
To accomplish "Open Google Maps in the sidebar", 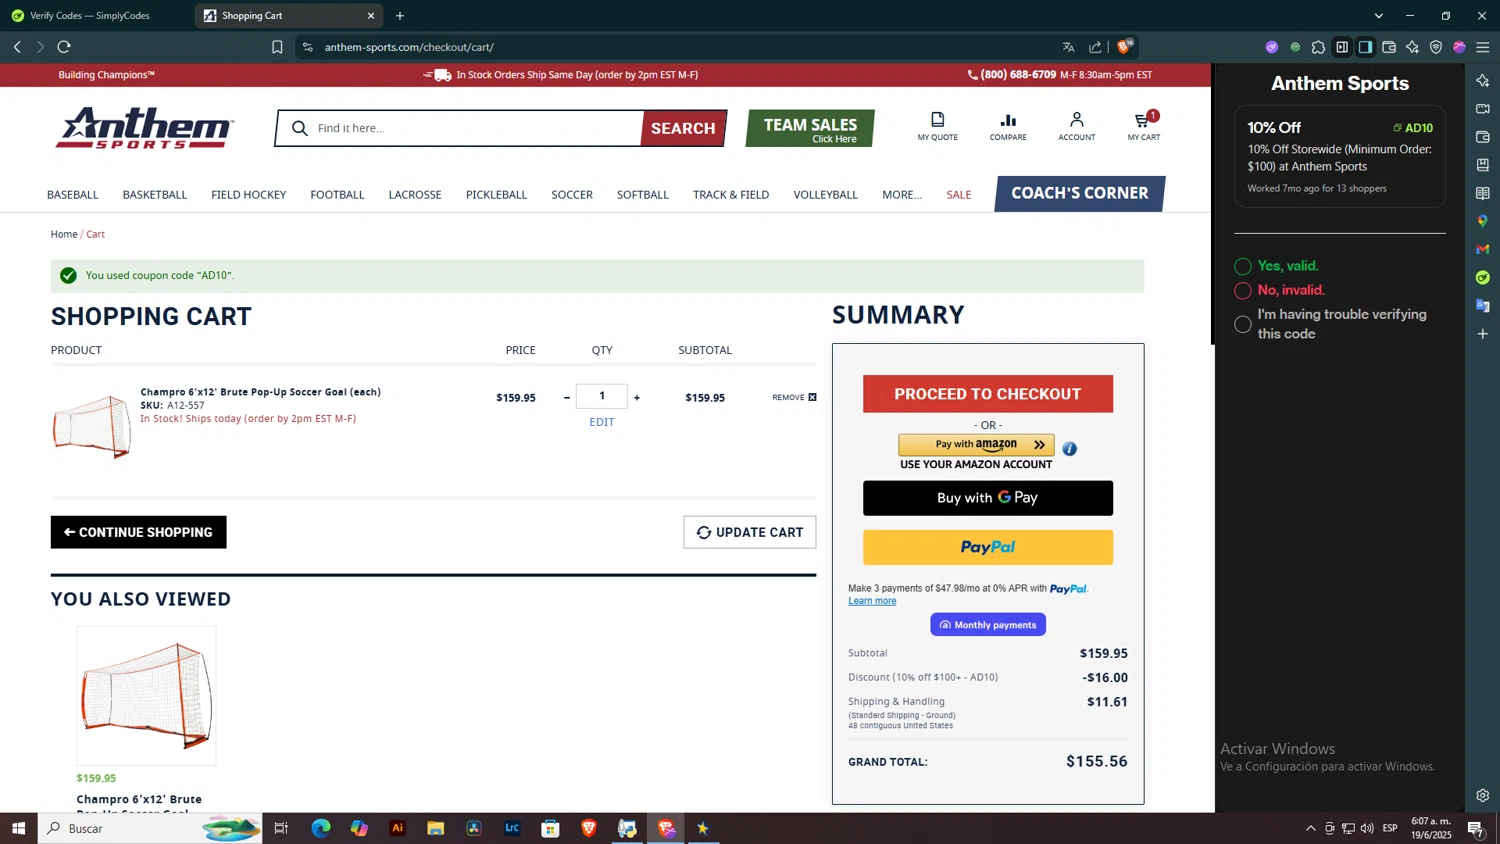I will (x=1483, y=221).
